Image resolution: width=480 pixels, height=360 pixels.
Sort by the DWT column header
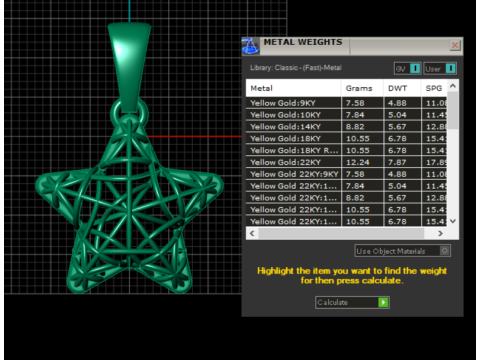click(402, 88)
